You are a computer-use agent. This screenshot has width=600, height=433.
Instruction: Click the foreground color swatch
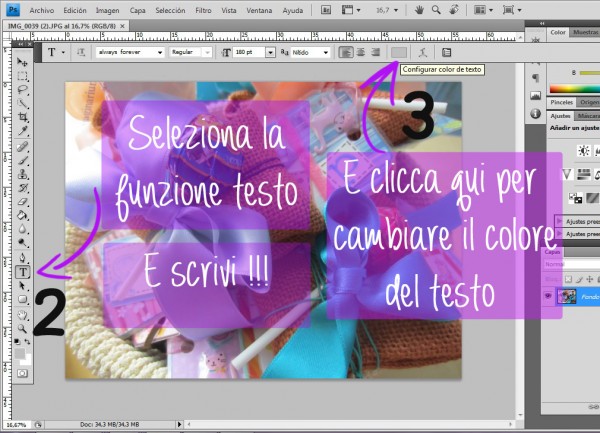tap(19, 353)
